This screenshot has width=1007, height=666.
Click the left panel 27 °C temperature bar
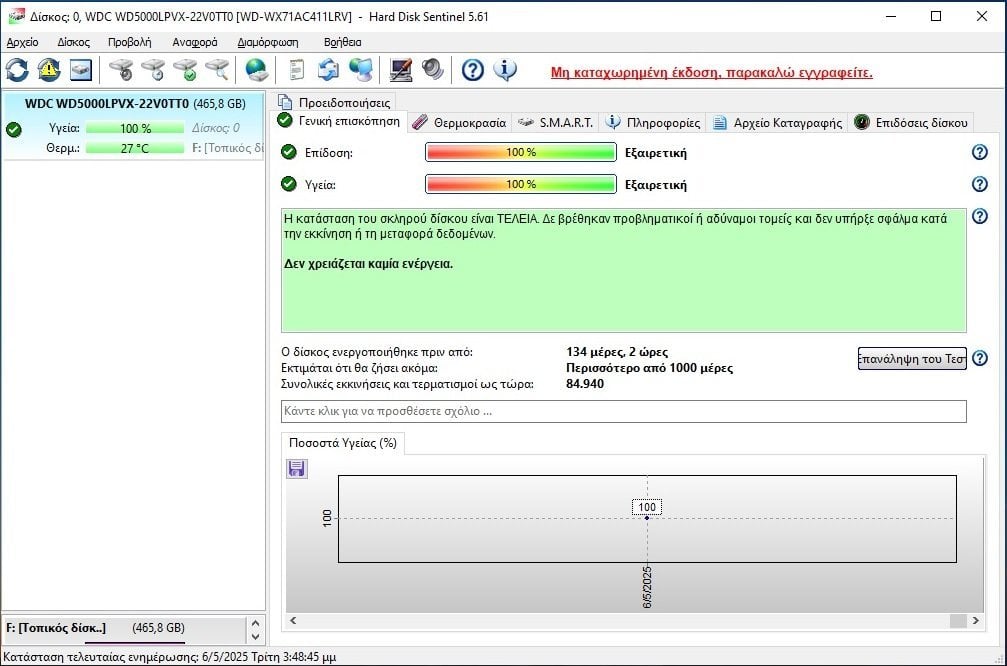pyautogui.click(x=135, y=148)
